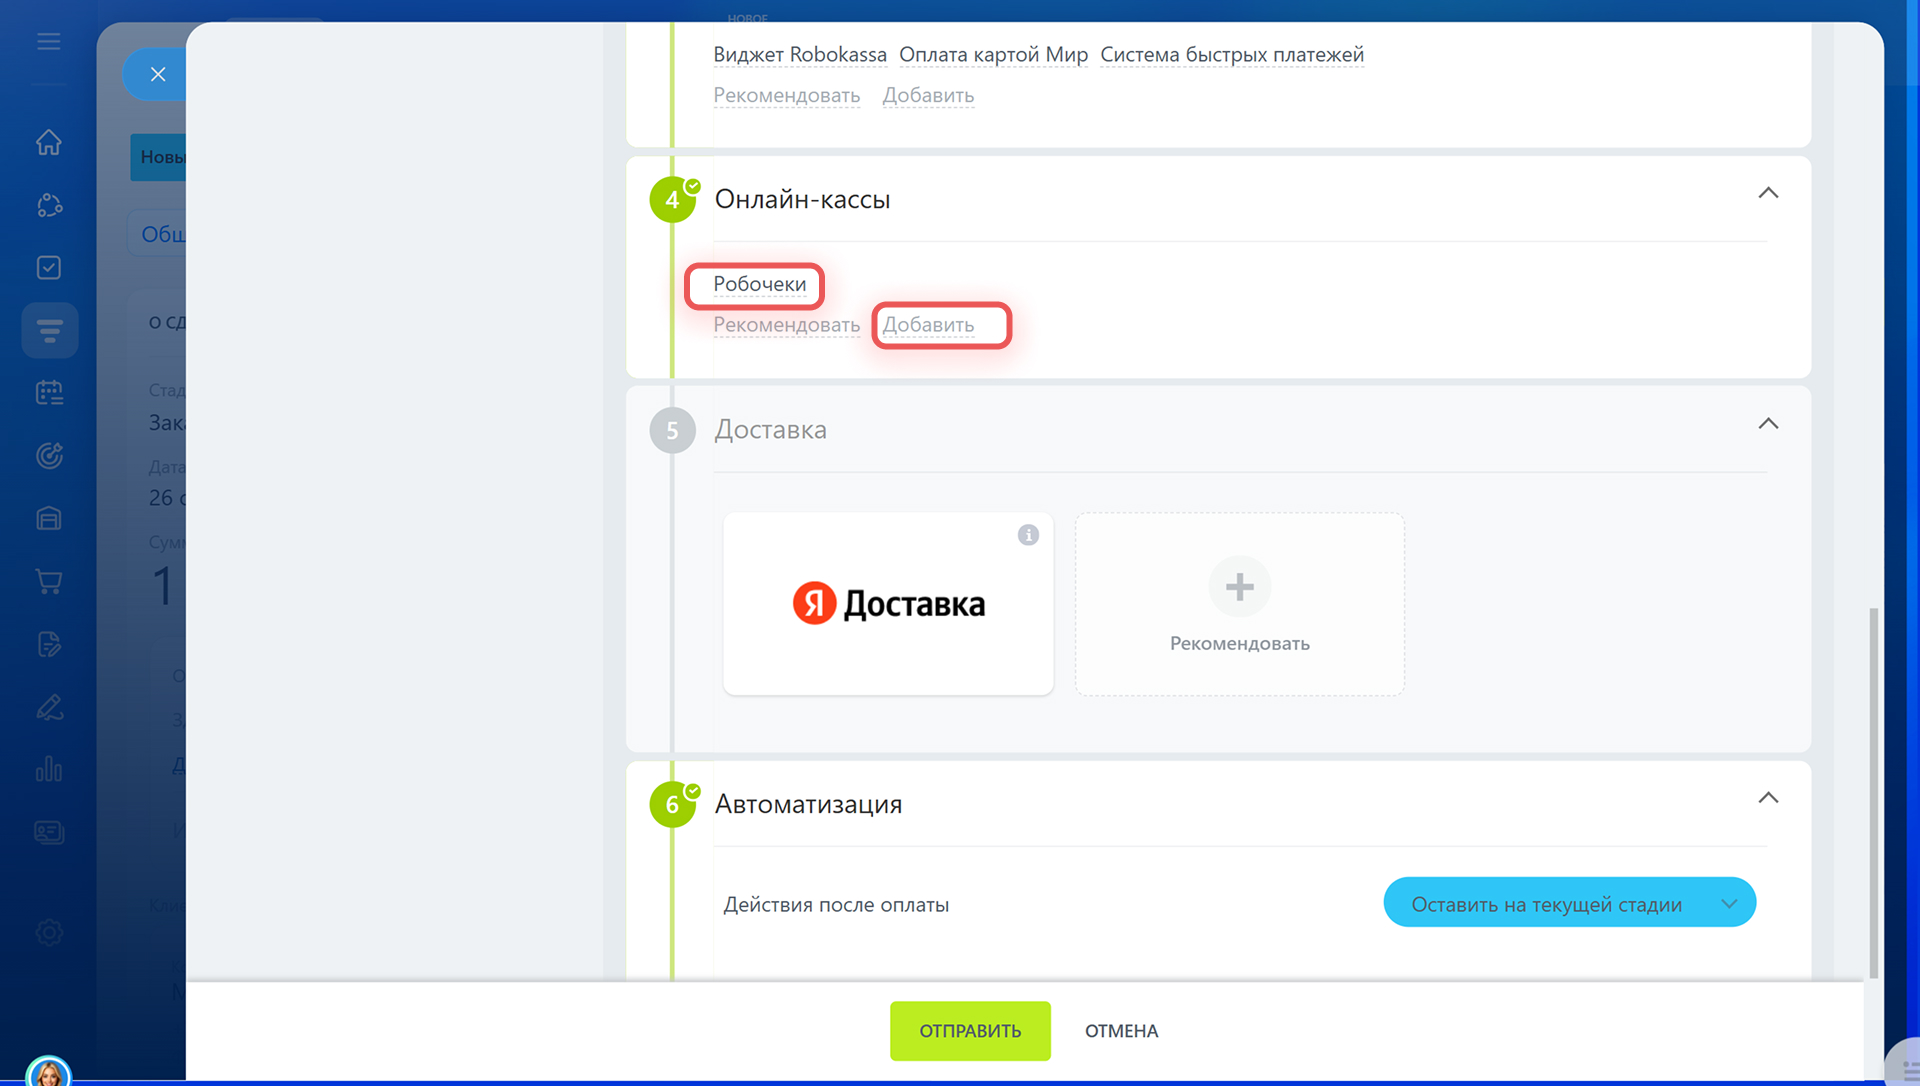The width and height of the screenshot is (1920, 1086).
Task: Click the info icon on Яндекс Доставка card
Action: (1028, 535)
